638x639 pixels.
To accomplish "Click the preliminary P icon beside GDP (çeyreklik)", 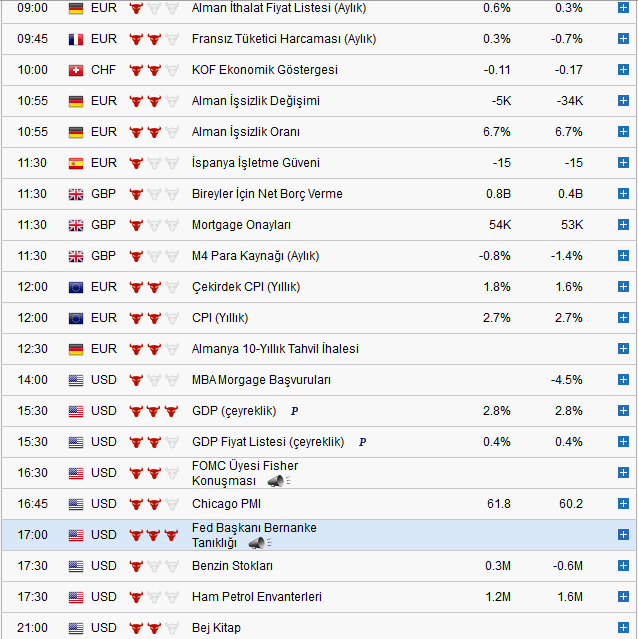I will 294,411.
